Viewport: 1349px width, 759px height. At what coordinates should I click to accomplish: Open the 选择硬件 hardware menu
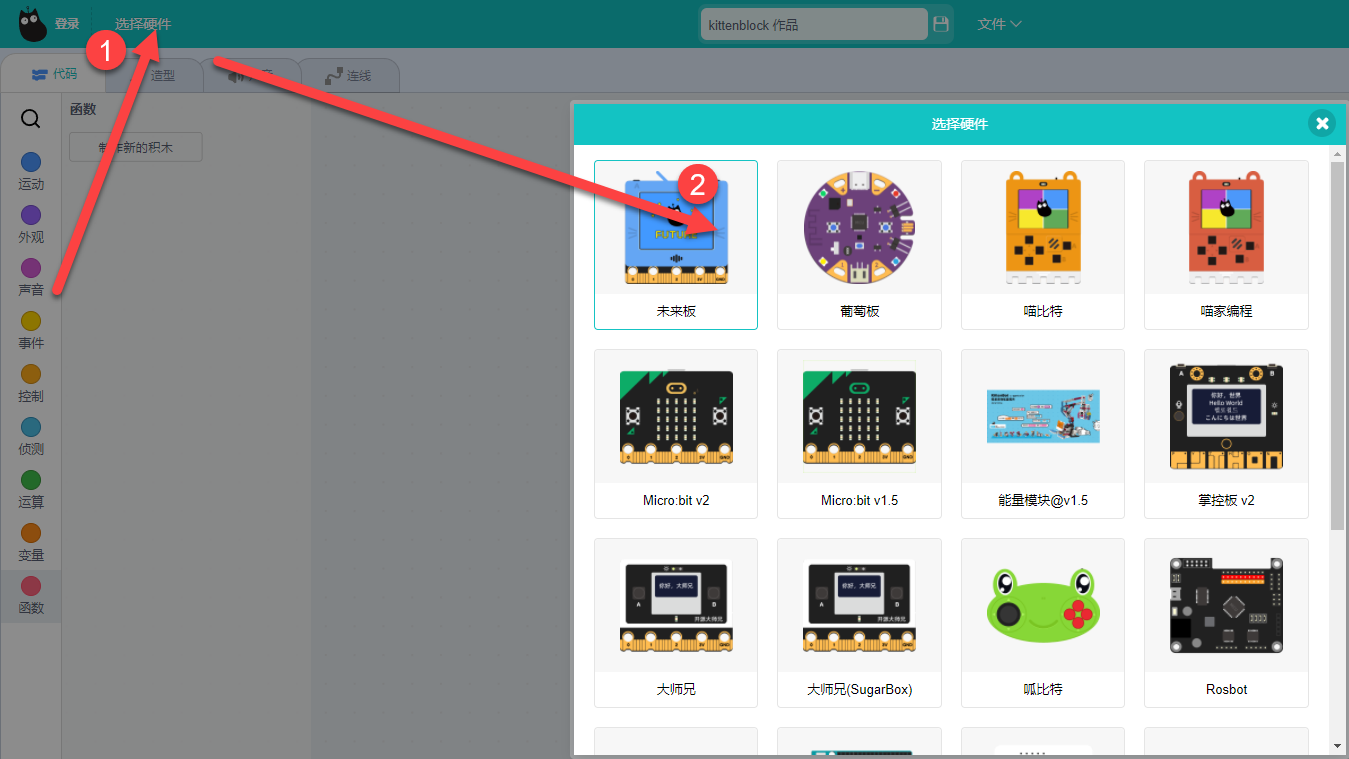coord(143,24)
